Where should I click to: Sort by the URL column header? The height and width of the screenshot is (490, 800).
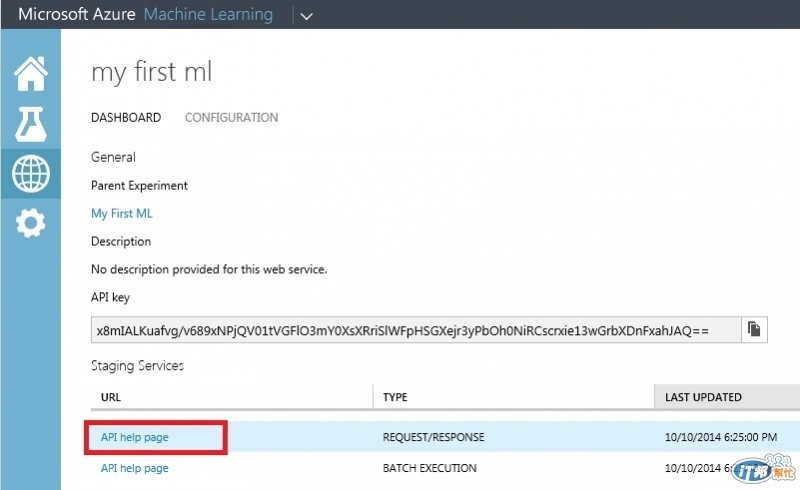point(111,397)
